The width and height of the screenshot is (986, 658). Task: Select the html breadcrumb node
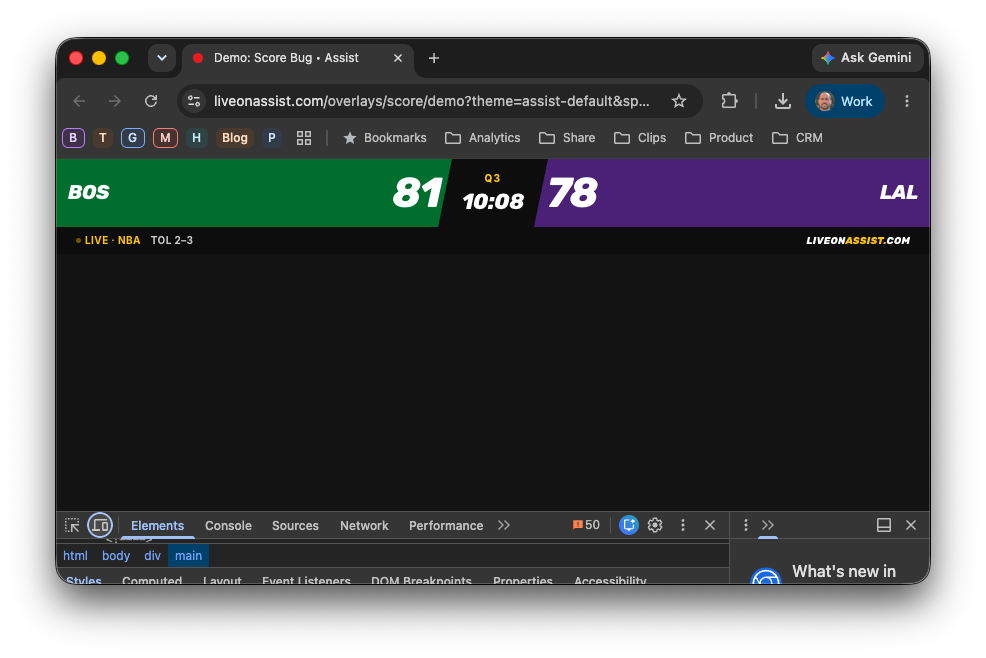(x=75, y=556)
